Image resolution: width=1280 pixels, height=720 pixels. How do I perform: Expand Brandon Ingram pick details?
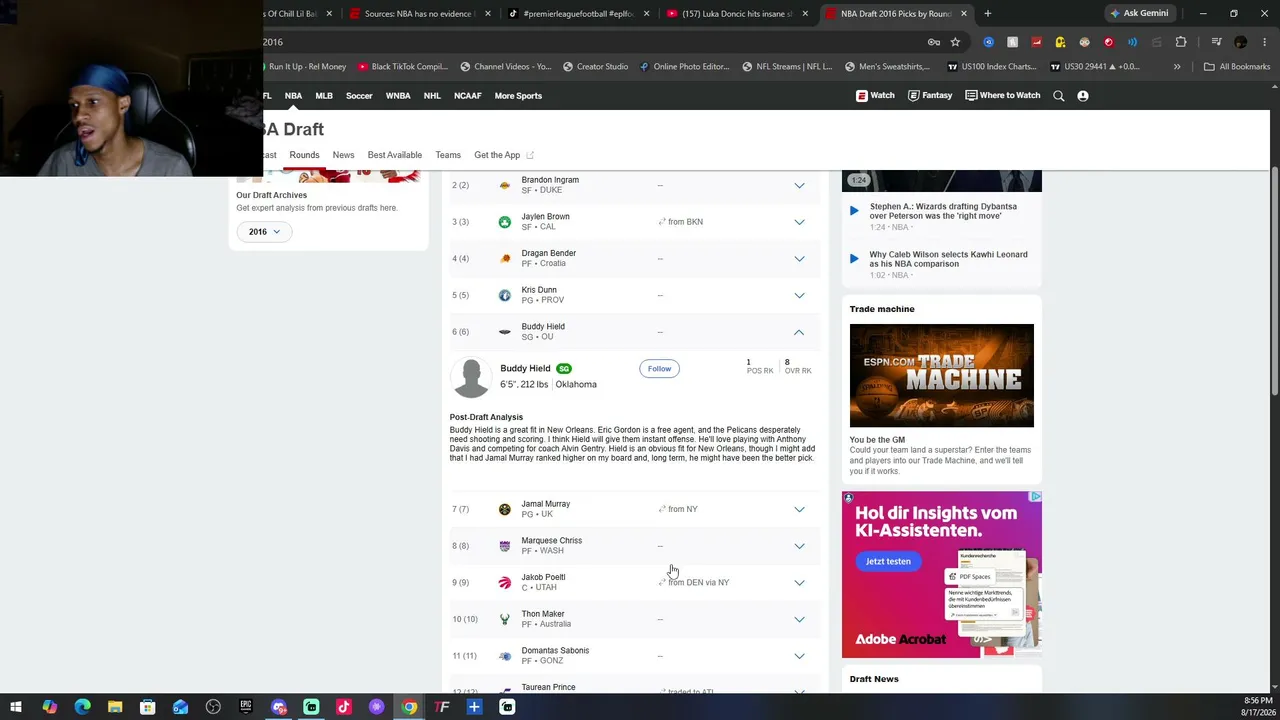tap(799, 185)
